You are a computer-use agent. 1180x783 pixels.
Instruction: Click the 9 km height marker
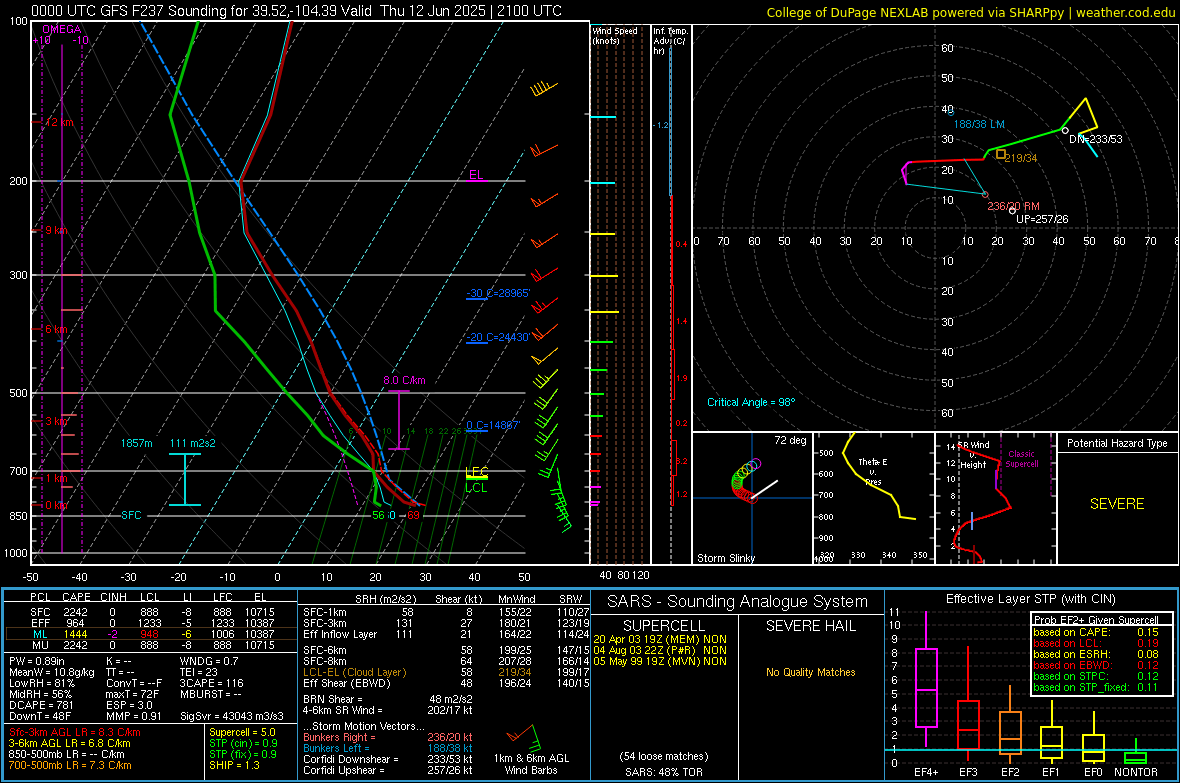point(56,230)
